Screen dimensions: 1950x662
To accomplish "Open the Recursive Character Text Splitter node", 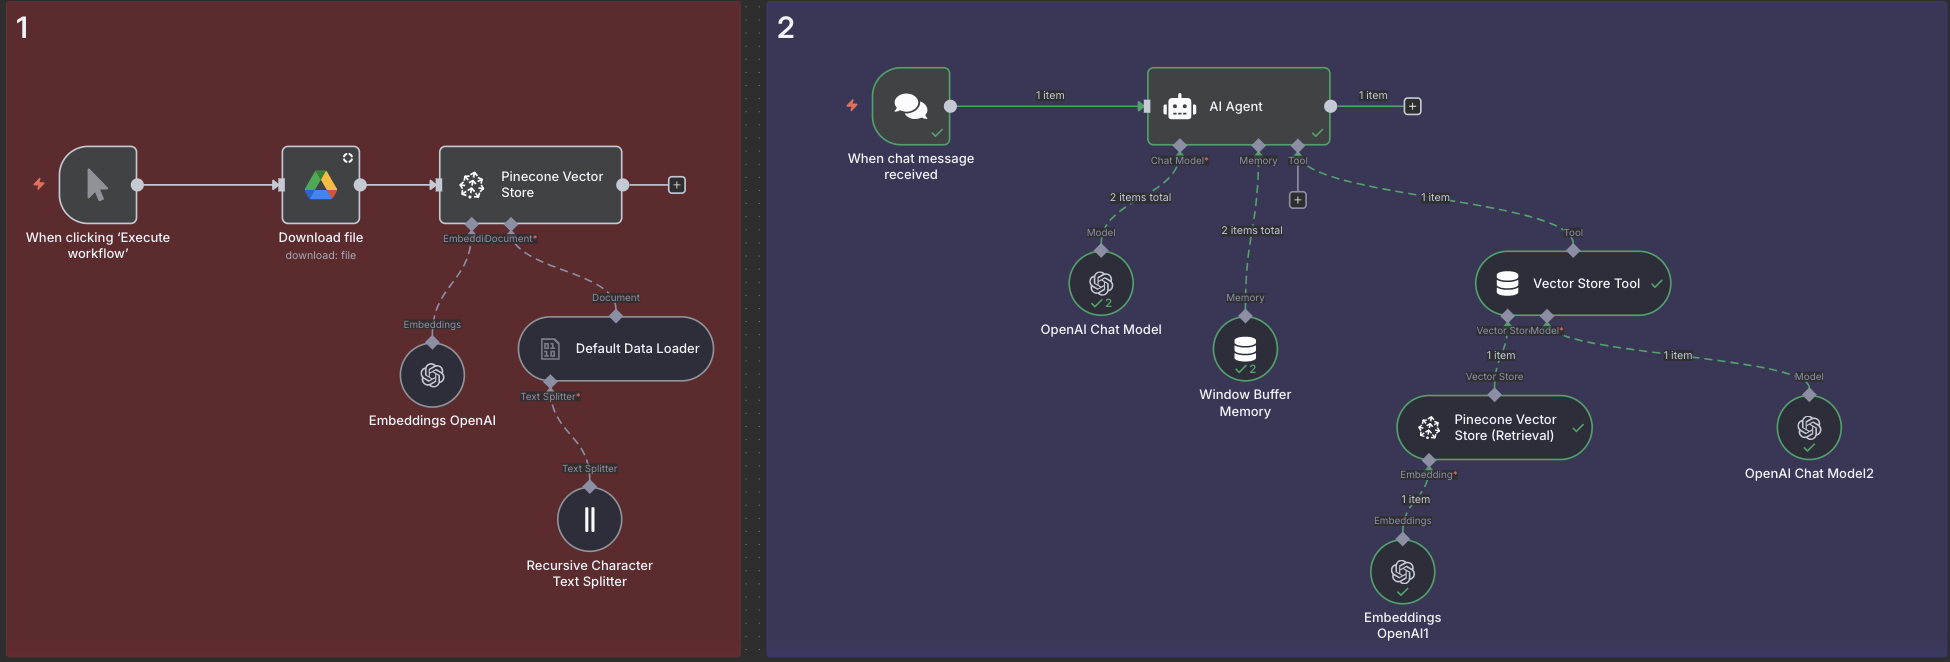I will 589,519.
